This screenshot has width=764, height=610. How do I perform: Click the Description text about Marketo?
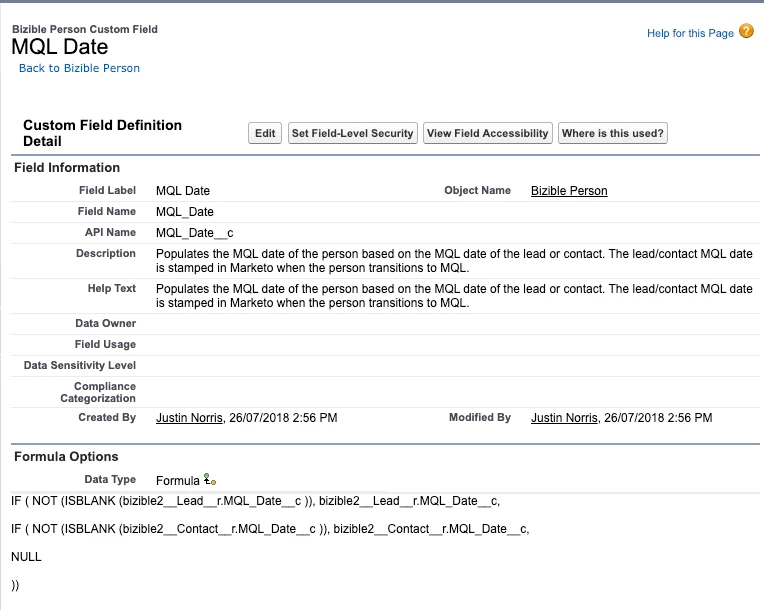[x=454, y=261]
